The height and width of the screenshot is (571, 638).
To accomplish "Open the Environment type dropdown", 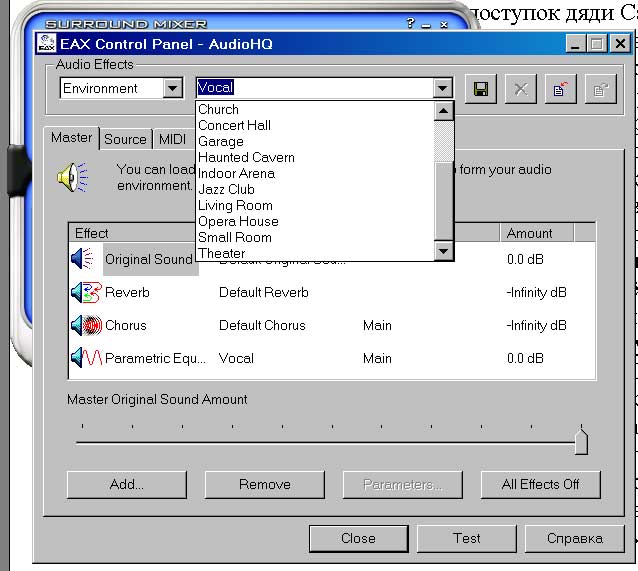I will tap(173, 88).
